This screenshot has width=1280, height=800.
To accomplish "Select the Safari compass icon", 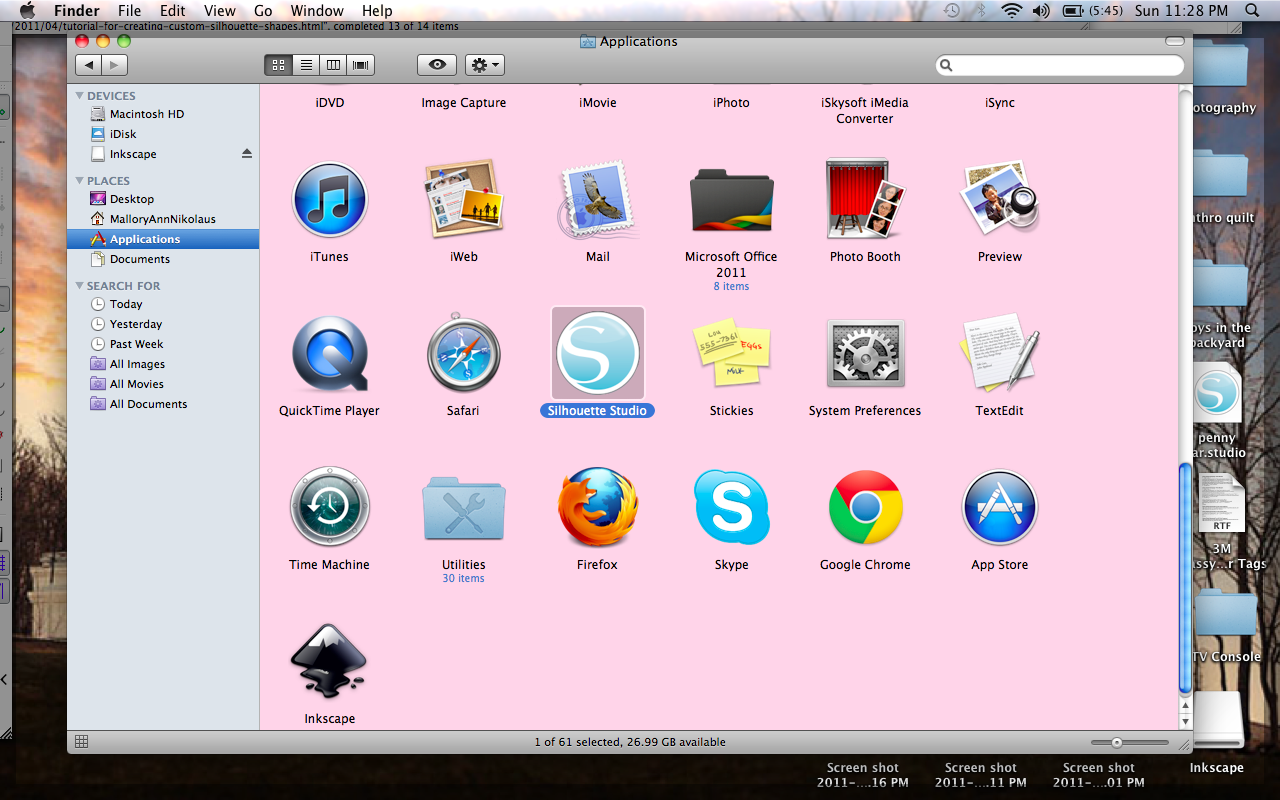I will [463, 355].
